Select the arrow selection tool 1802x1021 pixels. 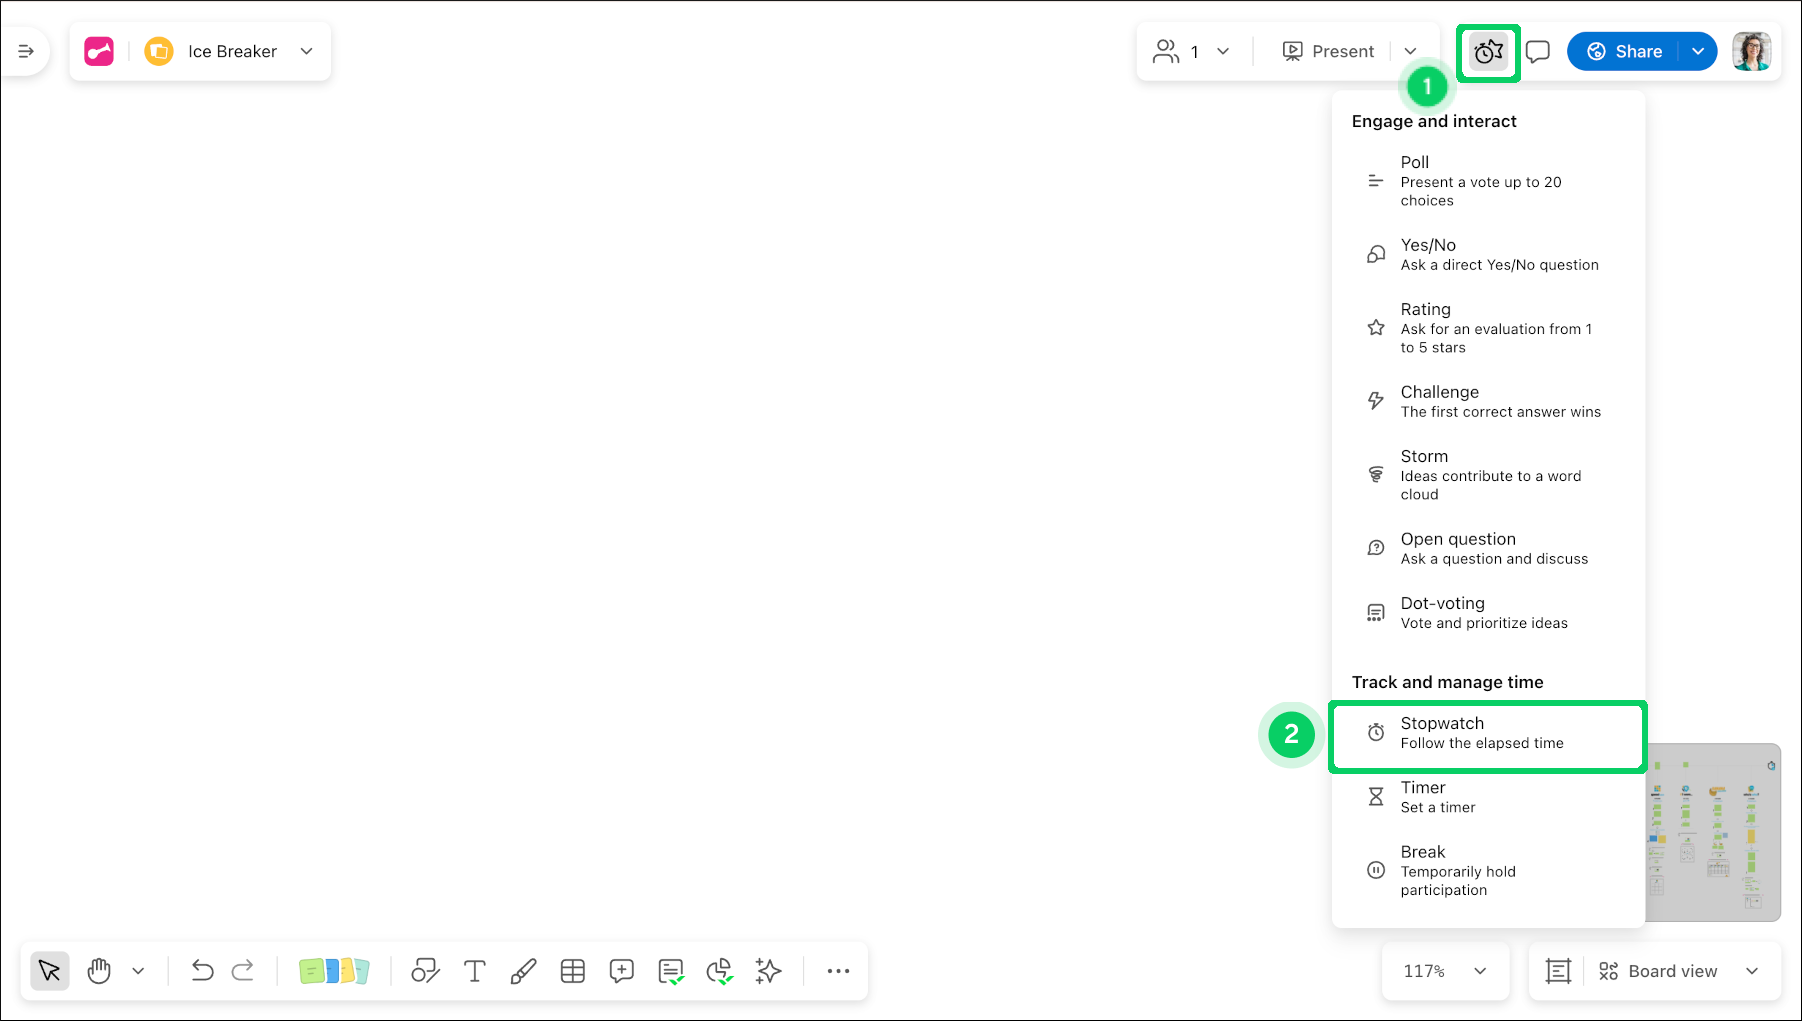tap(49, 970)
